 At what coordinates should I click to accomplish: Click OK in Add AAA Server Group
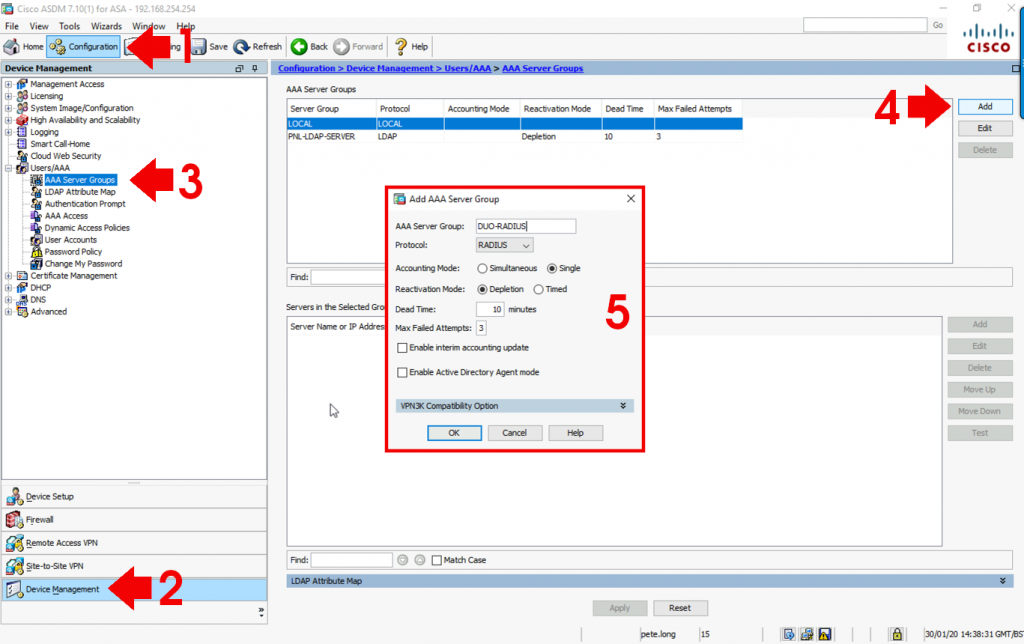pyautogui.click(x=454, y=433)
